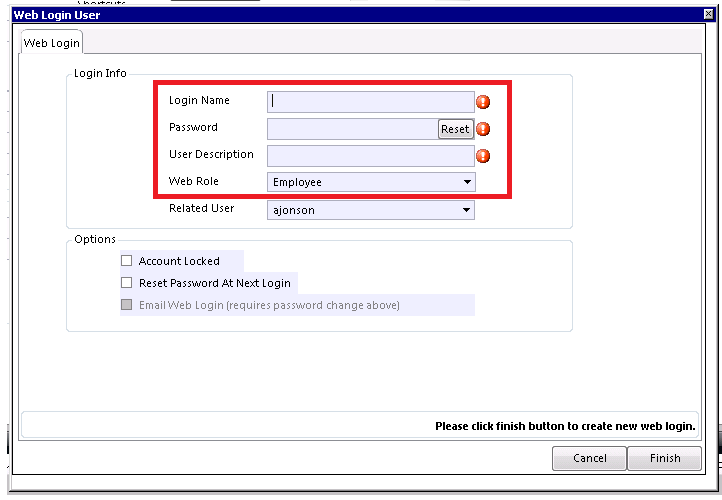Click the Cancel button

pyautogui.click(x=589, y=458)
